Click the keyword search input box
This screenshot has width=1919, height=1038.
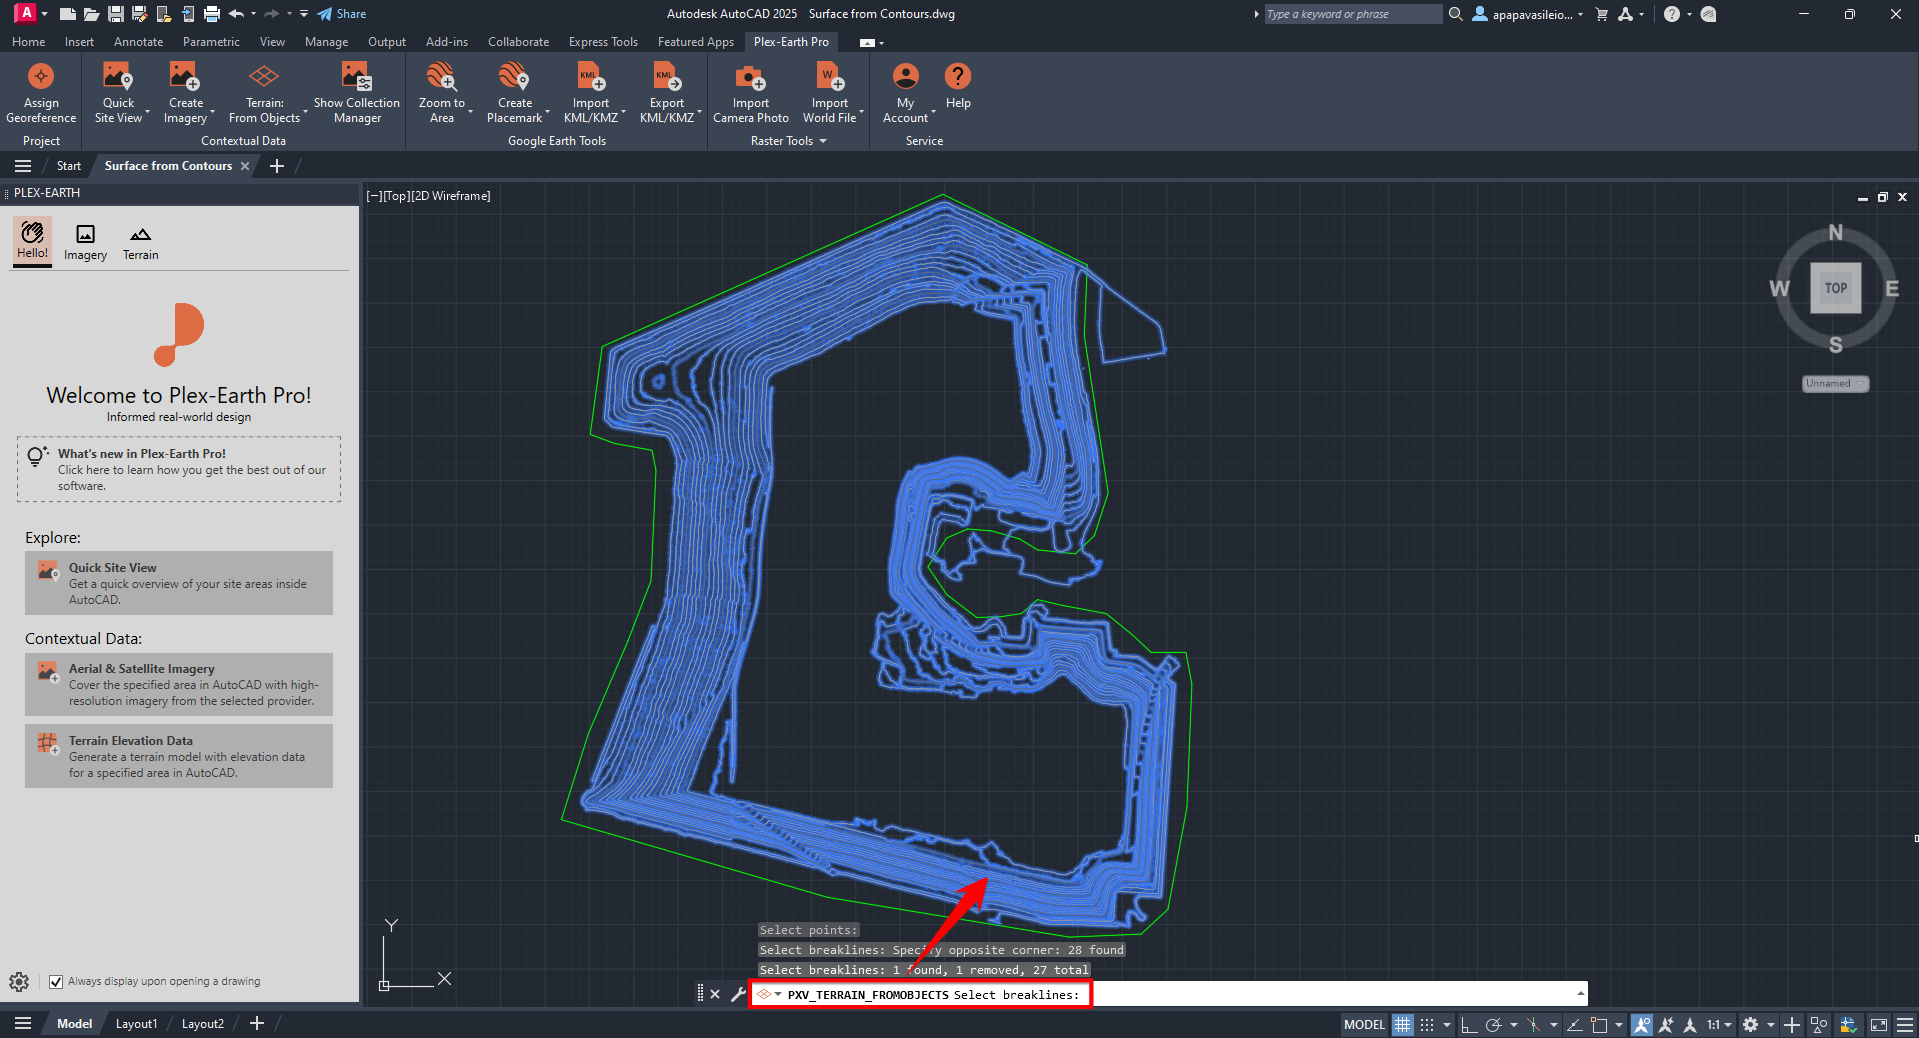pyautogui.click(x=1352, y=14)
